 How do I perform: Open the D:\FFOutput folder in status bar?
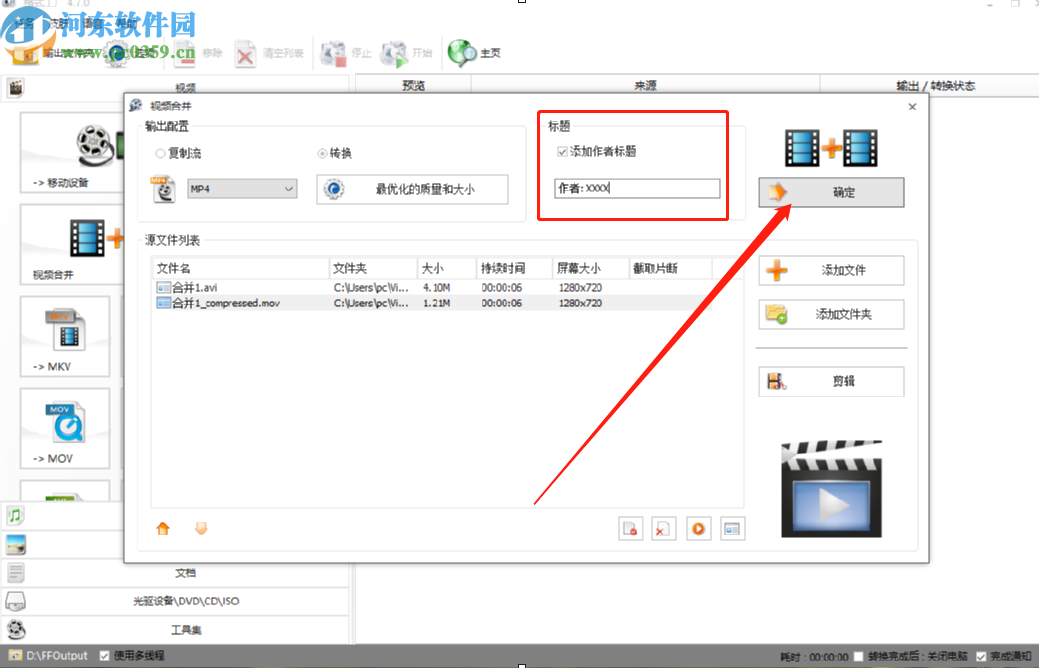(48, 655)
